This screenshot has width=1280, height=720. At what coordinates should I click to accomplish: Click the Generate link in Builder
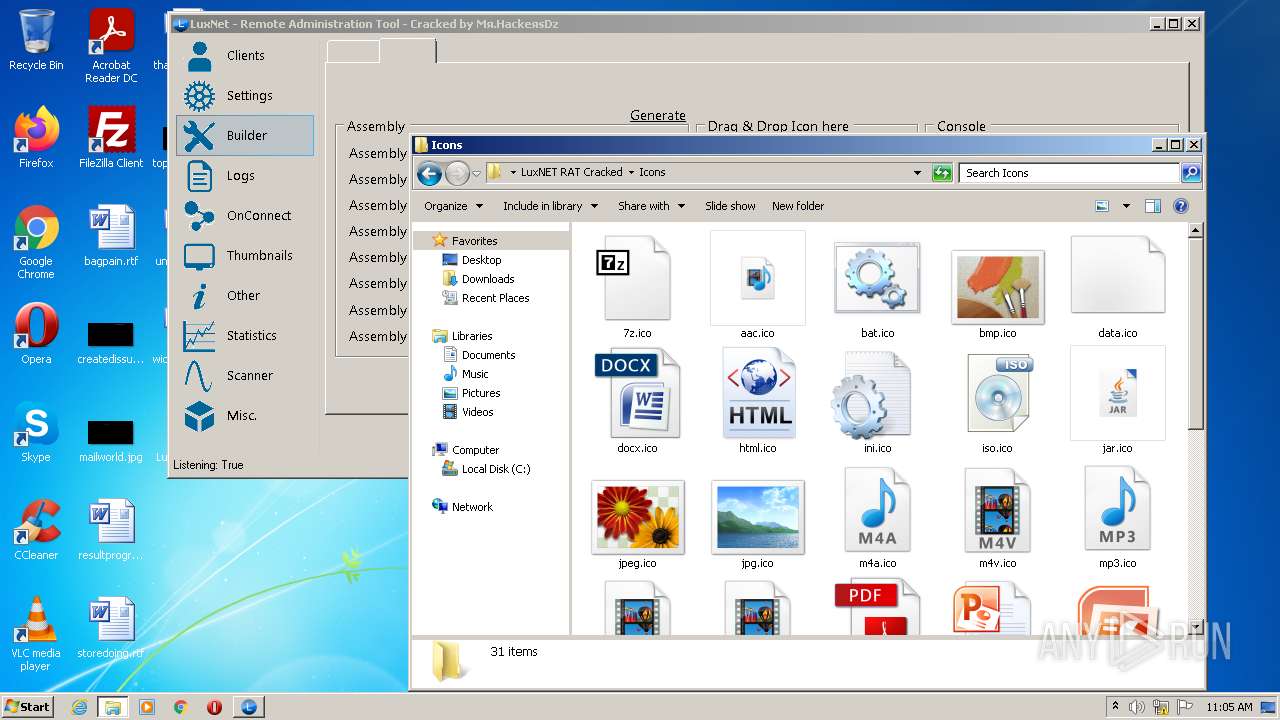click(x=658, y=115)
